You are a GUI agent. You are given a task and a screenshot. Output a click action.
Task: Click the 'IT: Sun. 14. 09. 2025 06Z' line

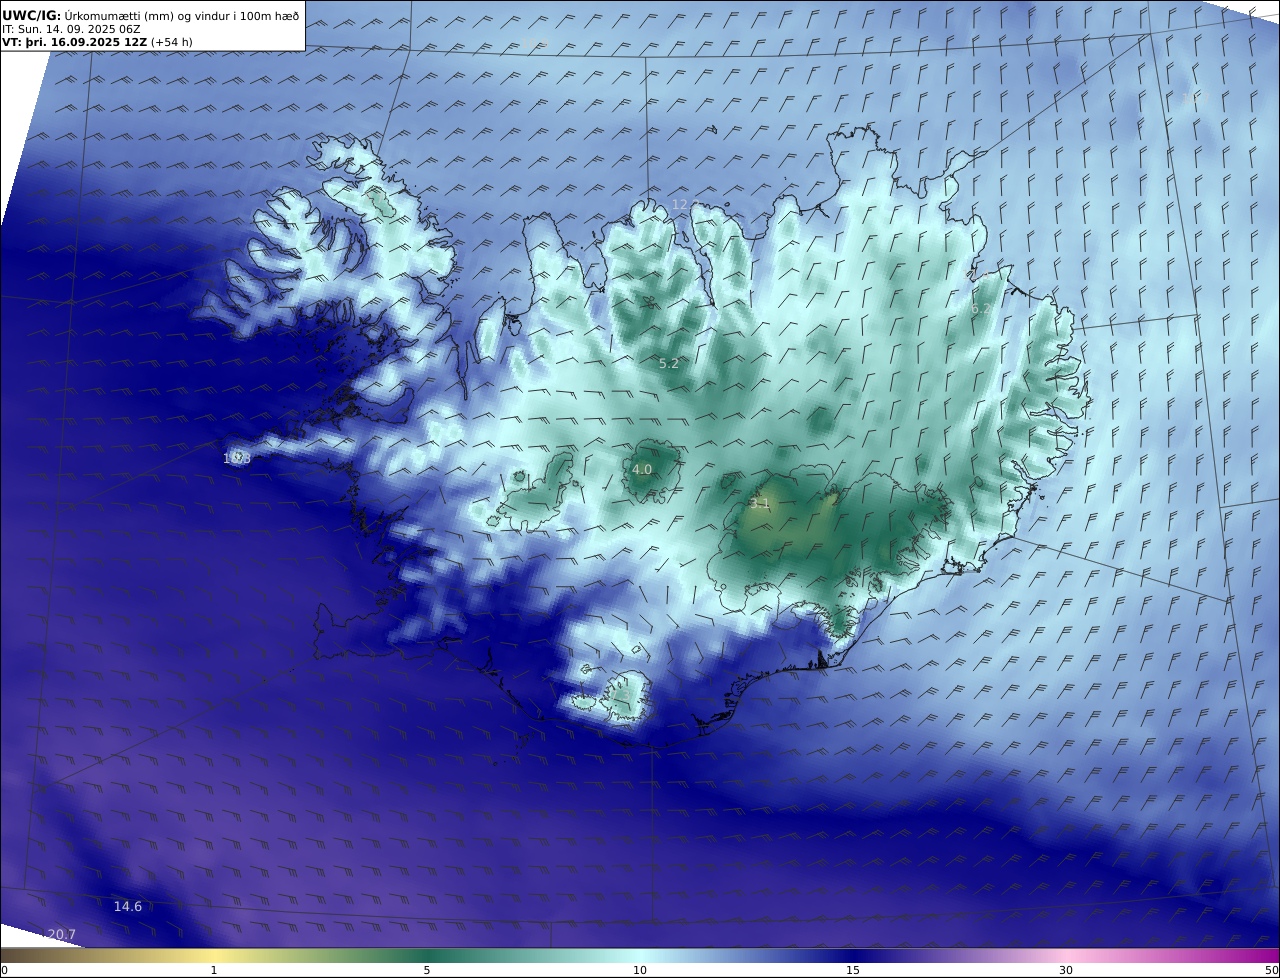(71, 30)
